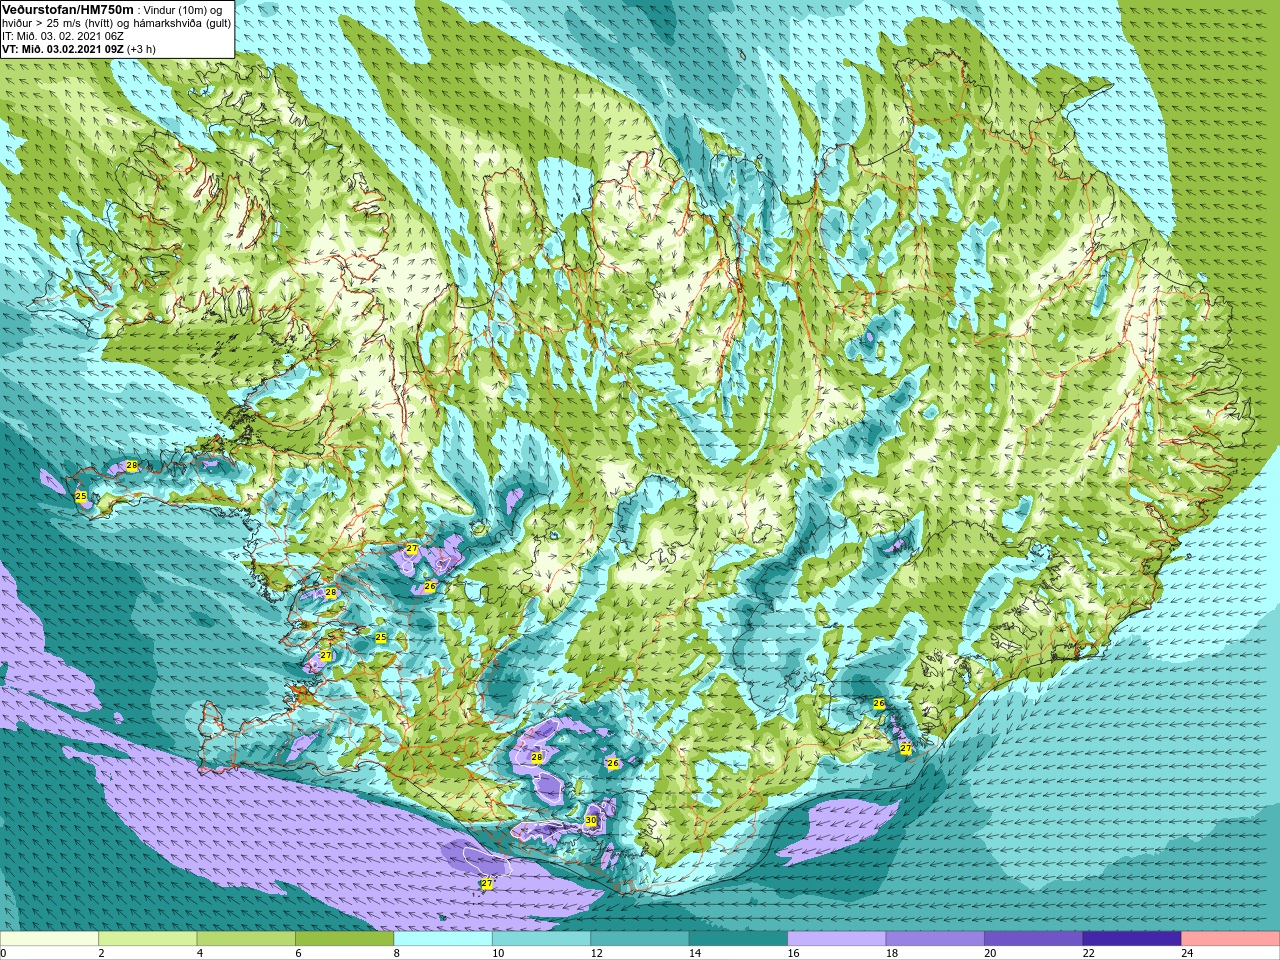The height and width of the screenshot is (960, 1280).
Task: Select the olive 6–8 m/s legend swatch
Action: pyautogui.click(x=345, y=939)
